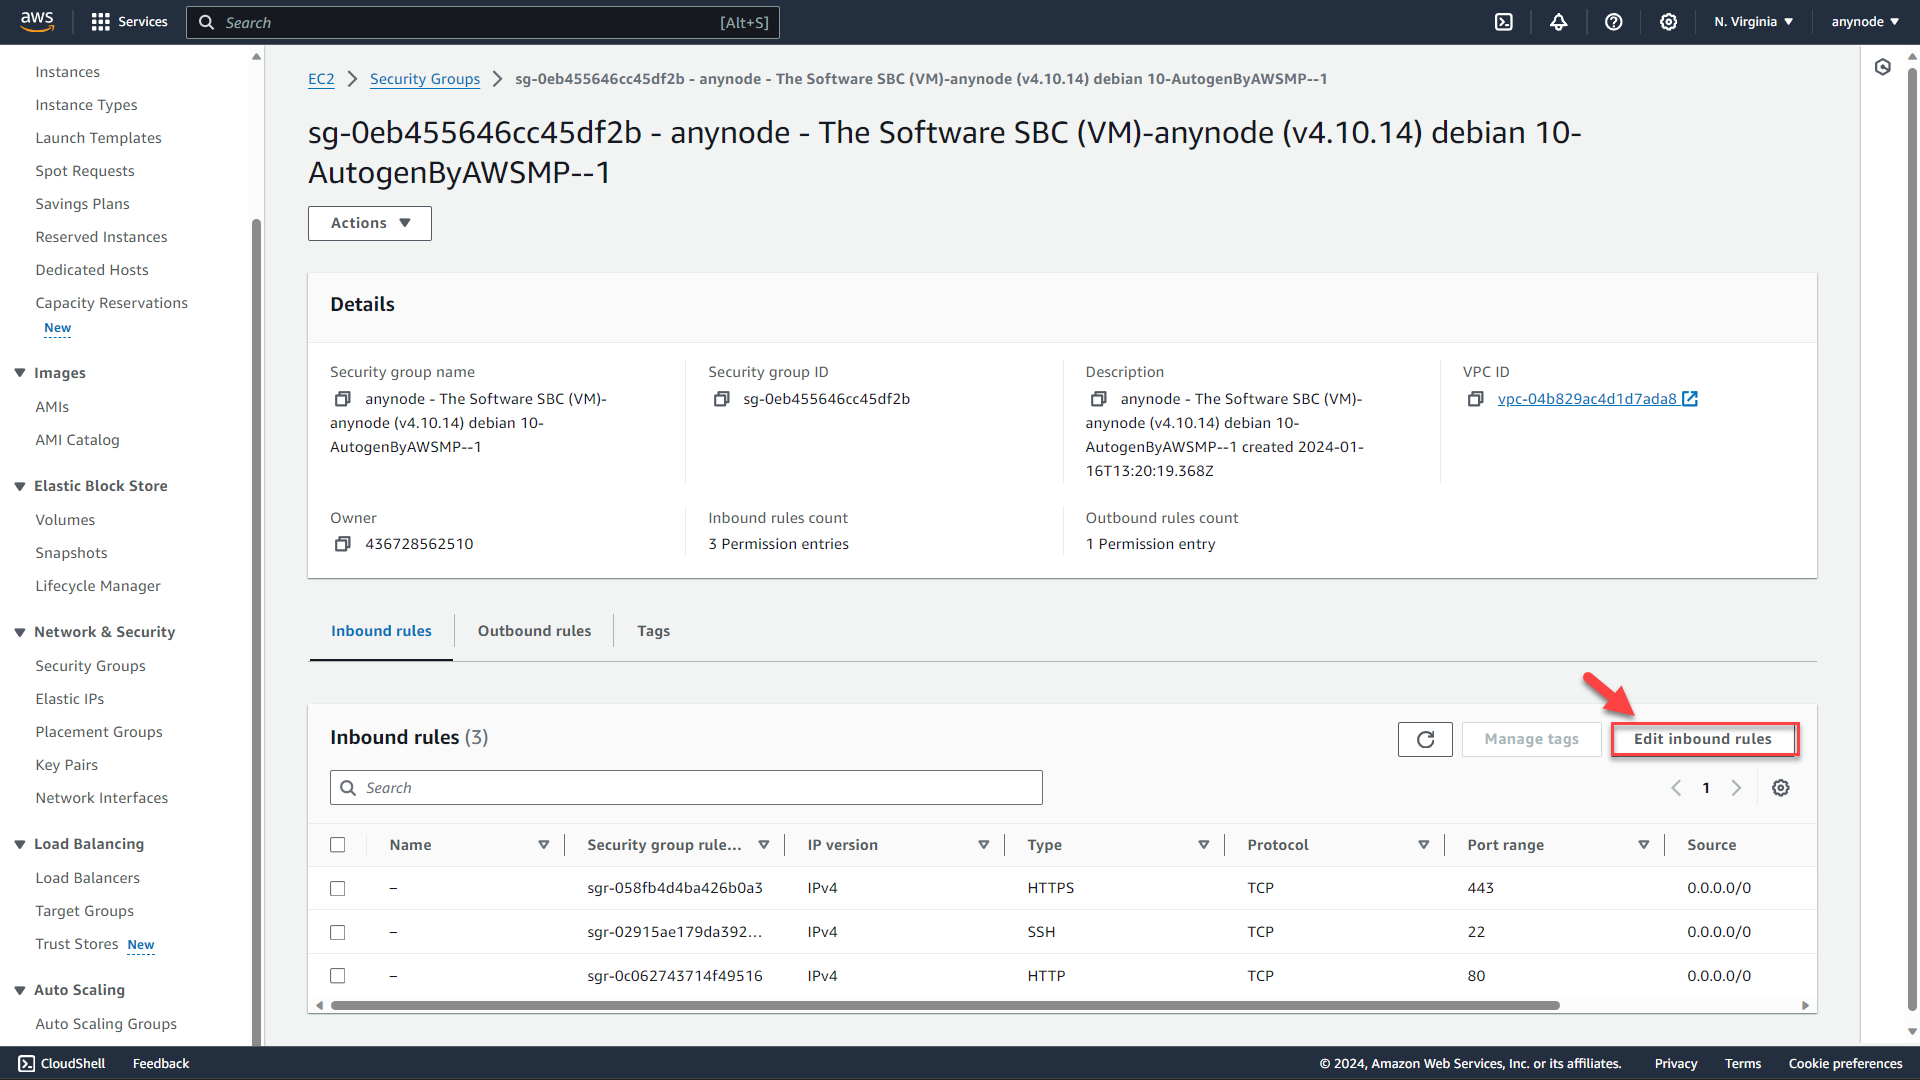Select all inbound rules via header checkbox

(337, 844)
